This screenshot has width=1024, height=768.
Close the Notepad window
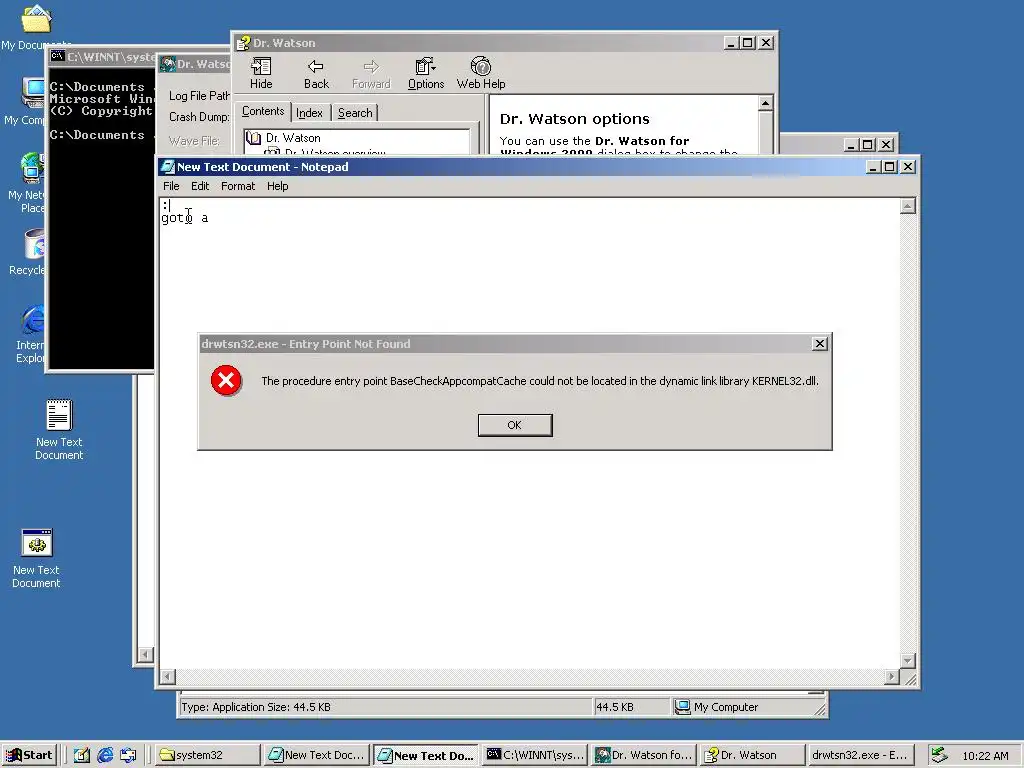908,167
